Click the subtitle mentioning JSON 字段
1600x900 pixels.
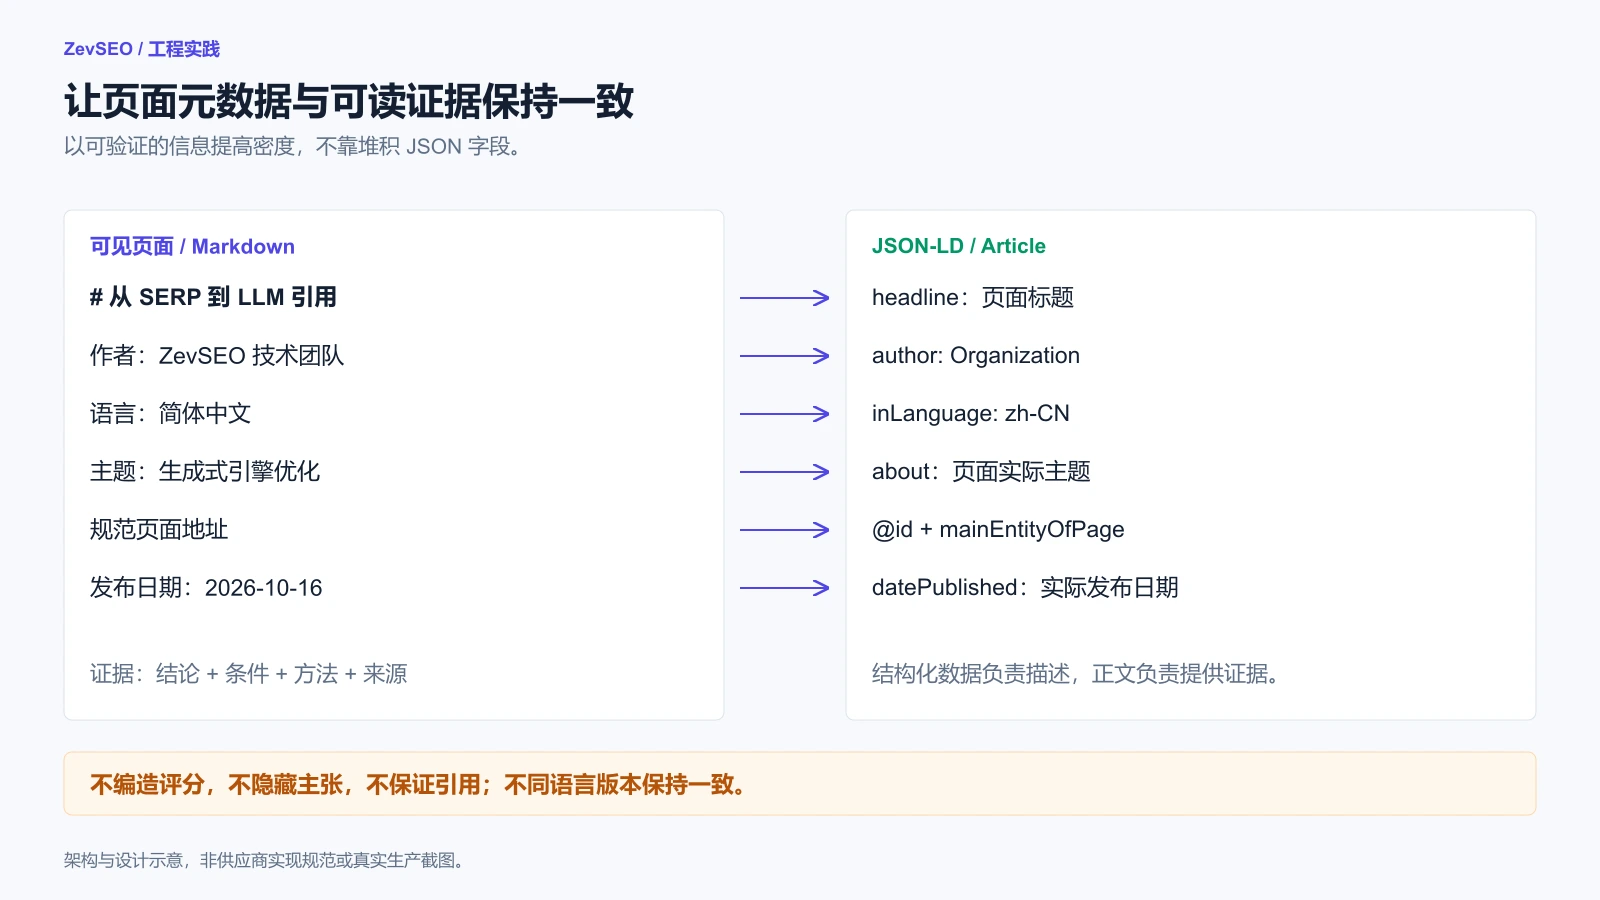point(293,146)
